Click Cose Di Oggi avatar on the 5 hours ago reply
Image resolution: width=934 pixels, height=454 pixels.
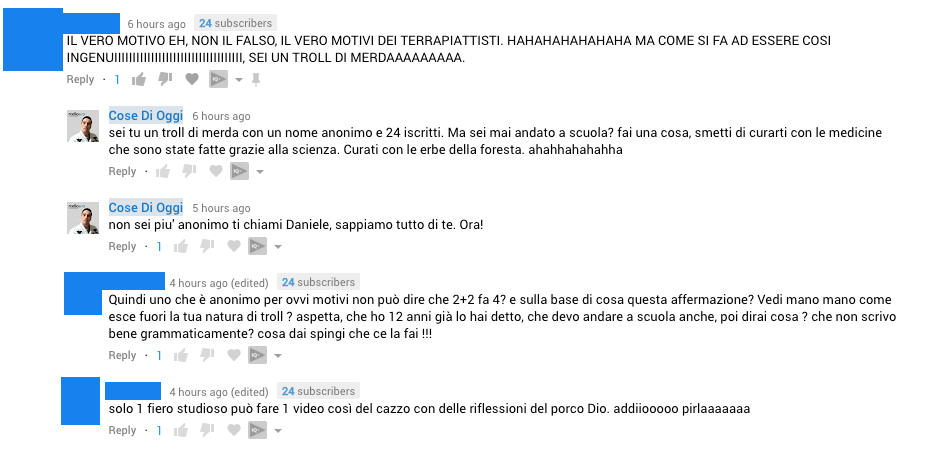pyautogui.click(x=83, y=218)
